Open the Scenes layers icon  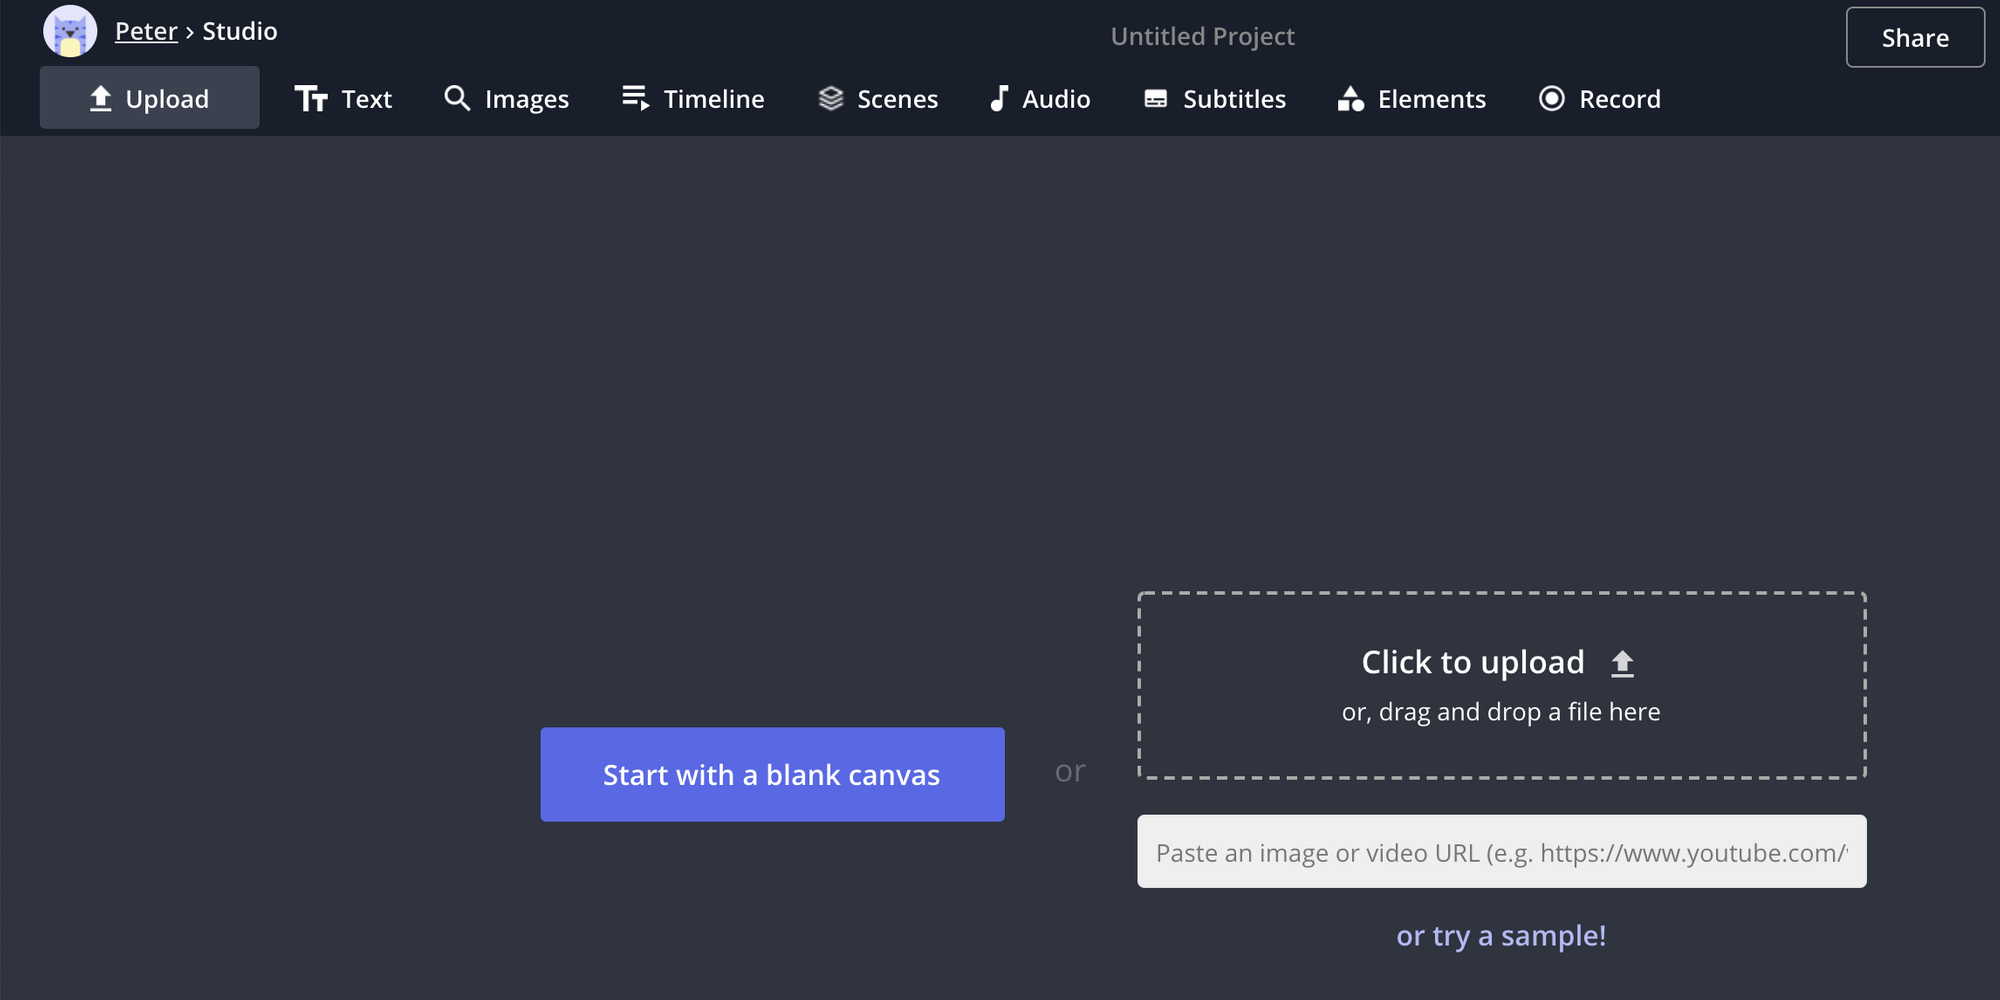coord(831,98)
